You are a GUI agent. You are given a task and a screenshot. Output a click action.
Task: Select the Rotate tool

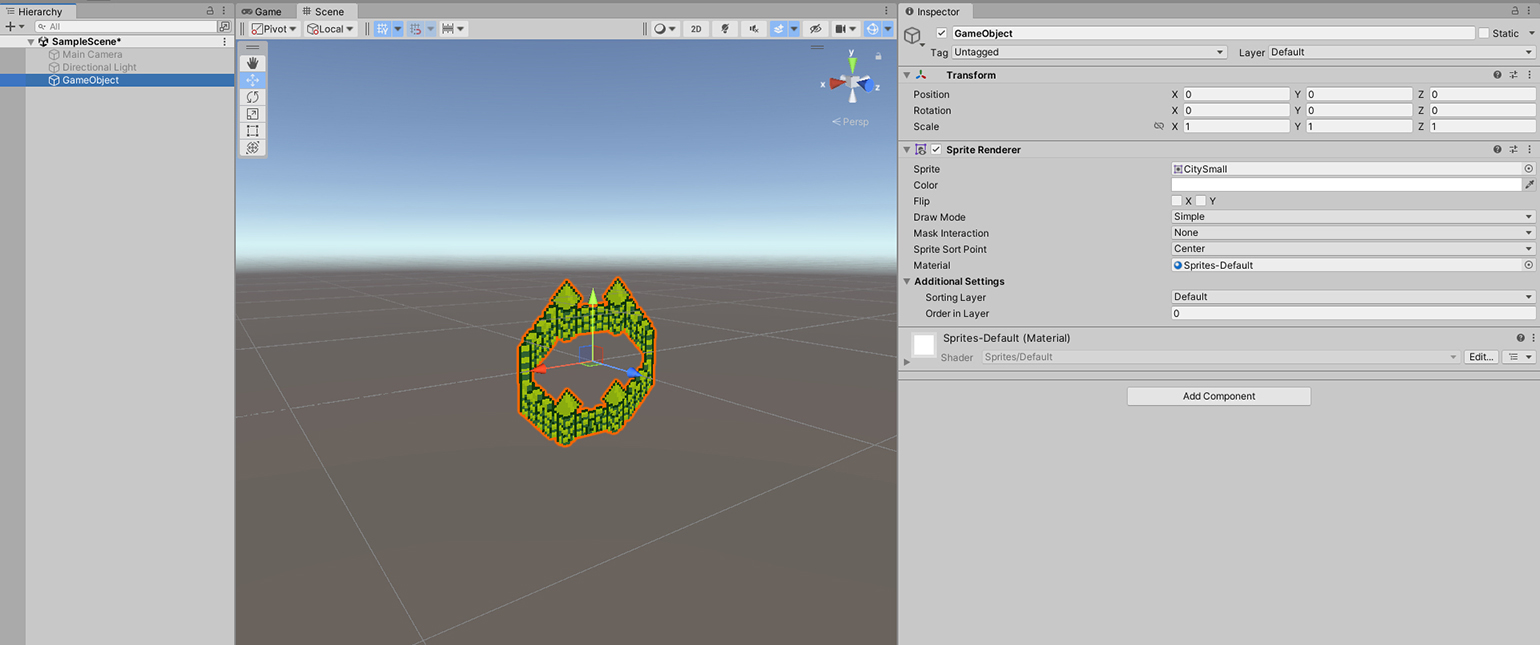click(x=252, y=97)
